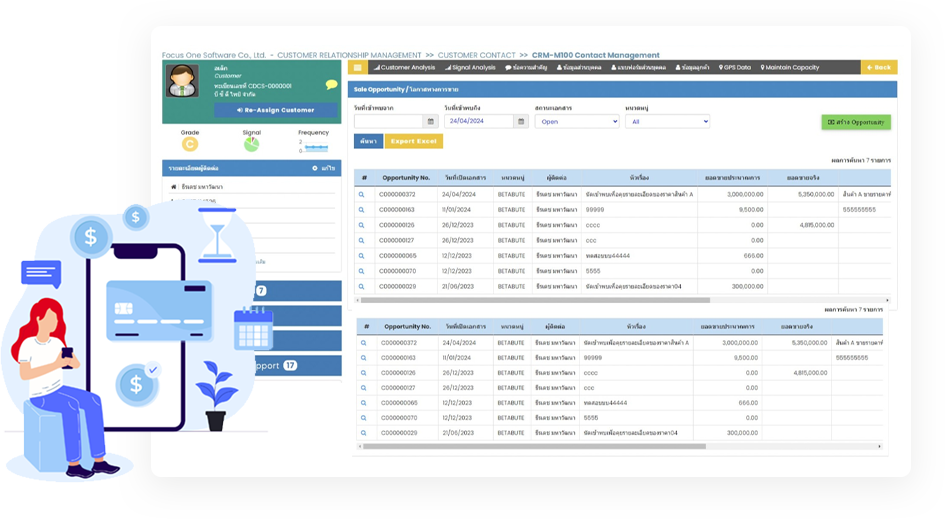945x519 pixels.
Task: Click the Frequency mini chart
Action: point(313,146)
